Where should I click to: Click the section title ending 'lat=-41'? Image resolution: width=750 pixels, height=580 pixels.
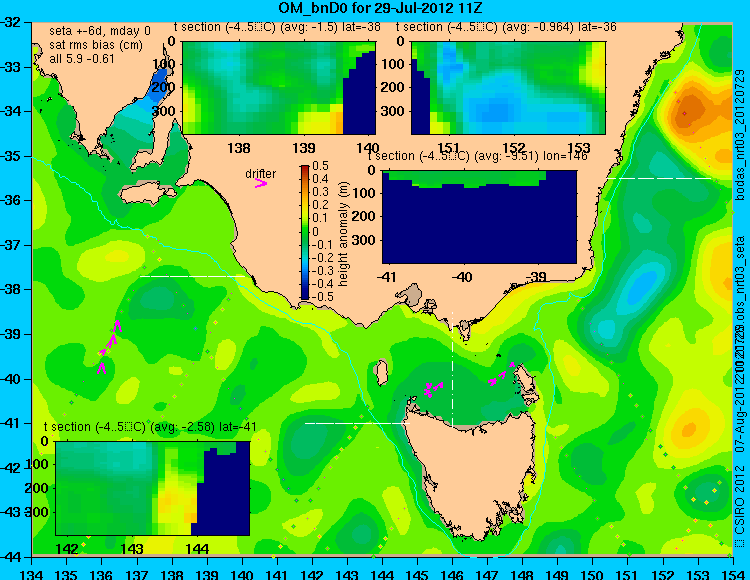pyautogui.click(x=150, y=427)
